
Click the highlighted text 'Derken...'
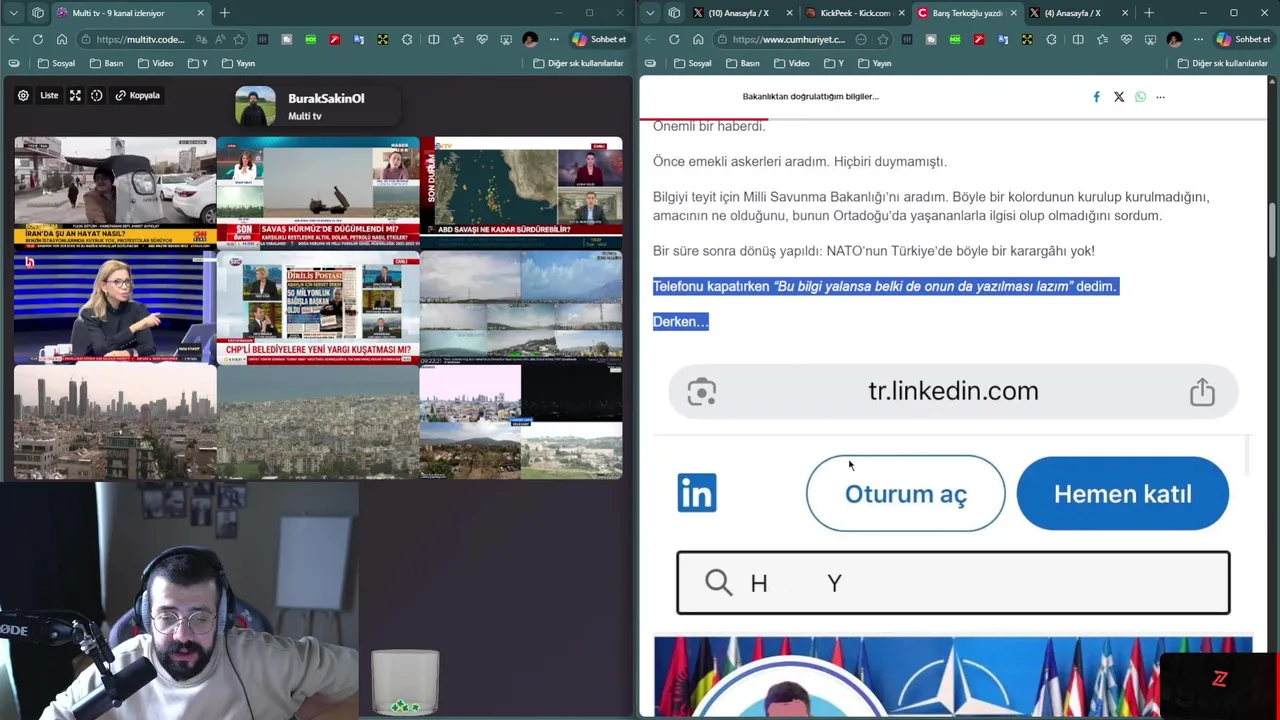[x=680, y=322]
